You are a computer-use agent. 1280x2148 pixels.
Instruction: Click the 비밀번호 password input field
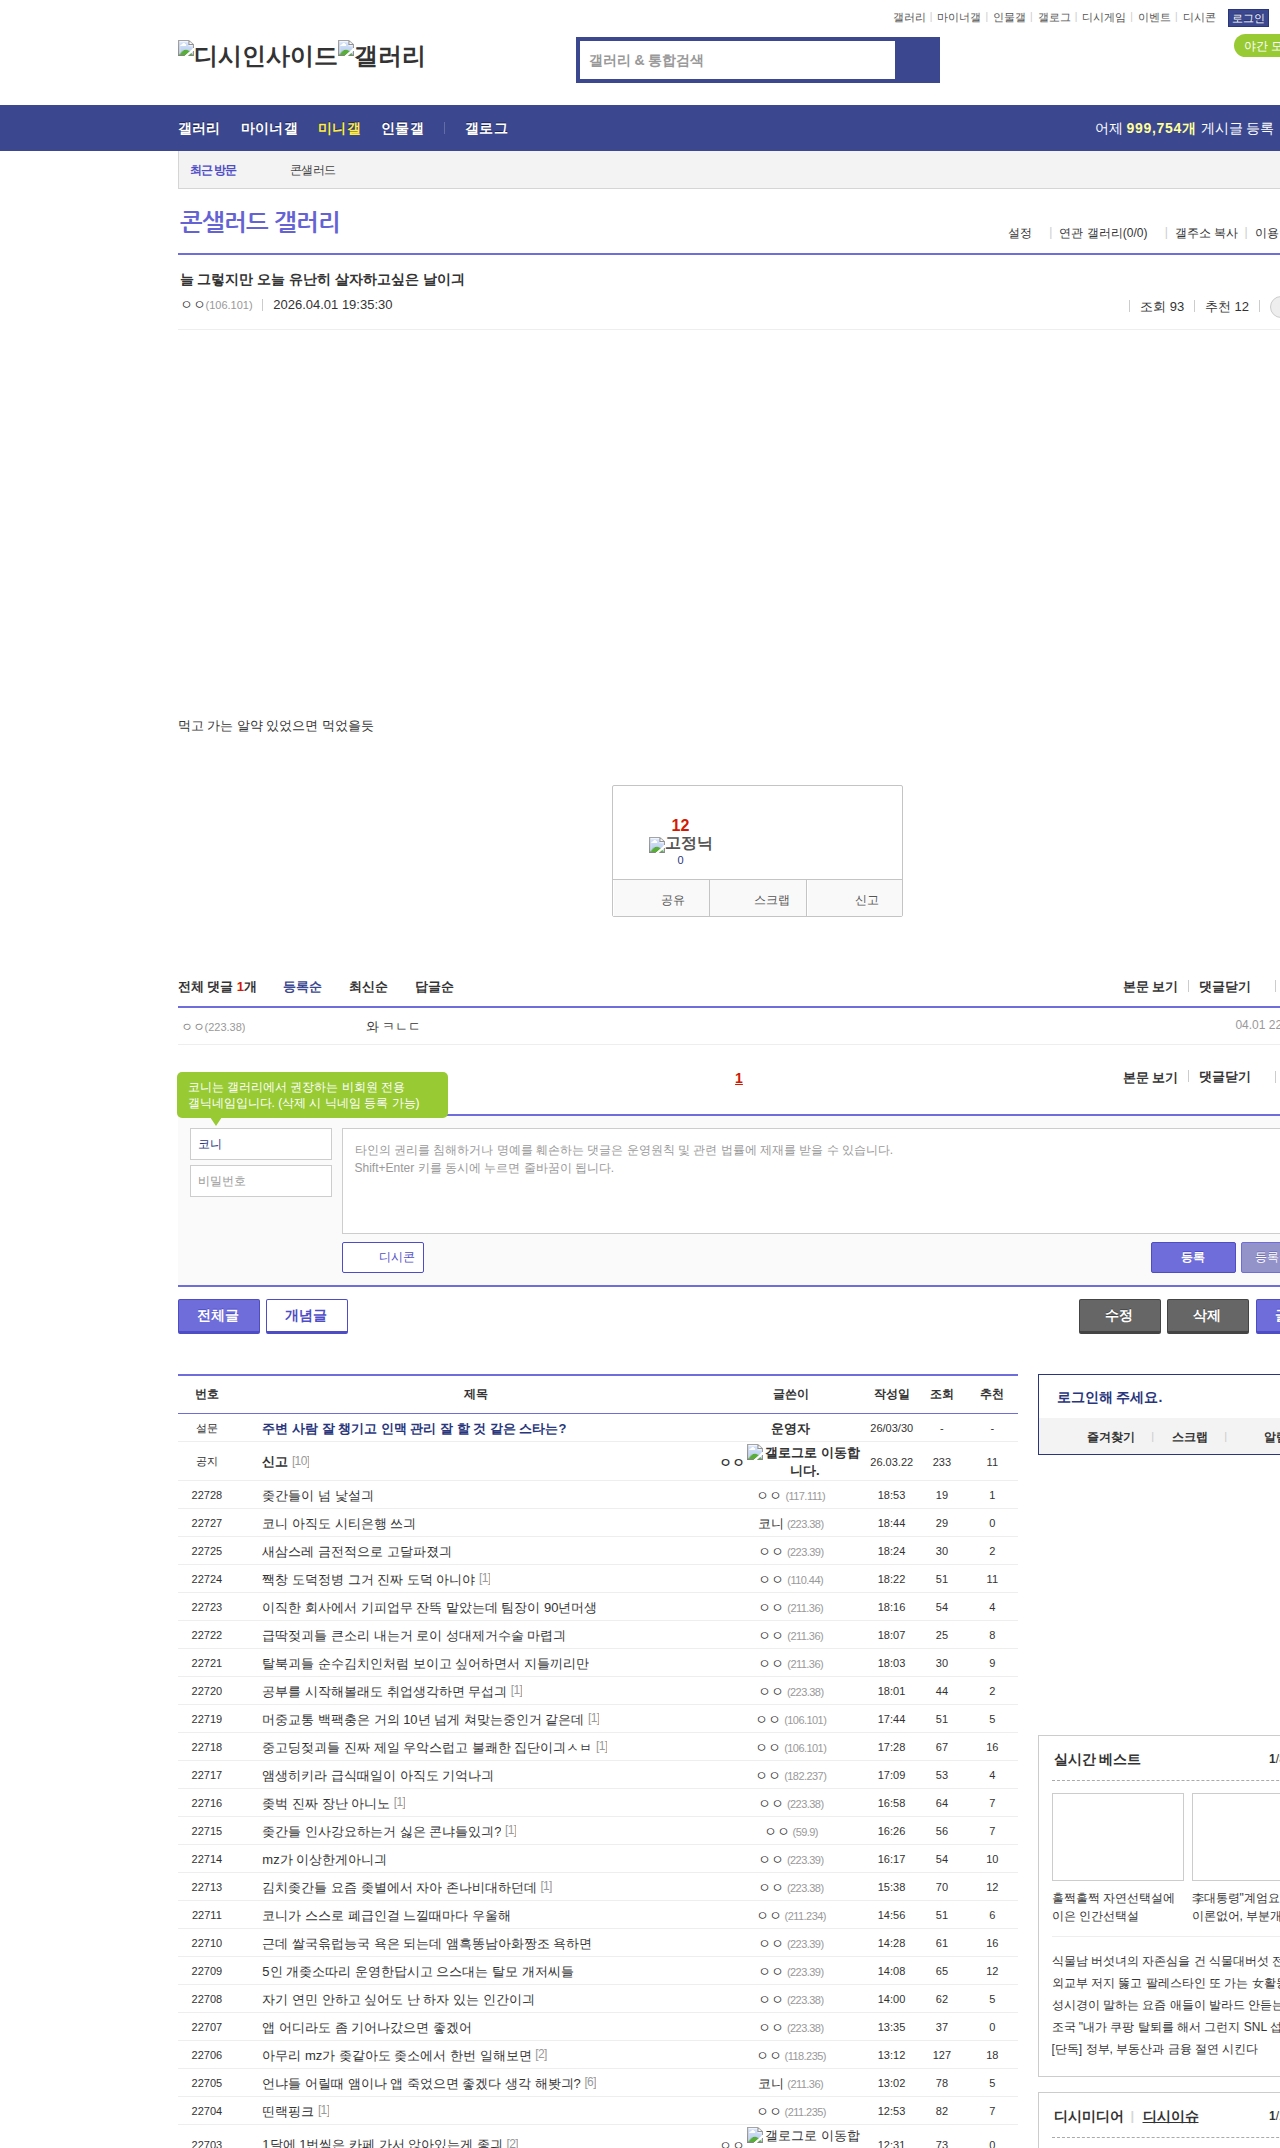[x=261, y=1181]
